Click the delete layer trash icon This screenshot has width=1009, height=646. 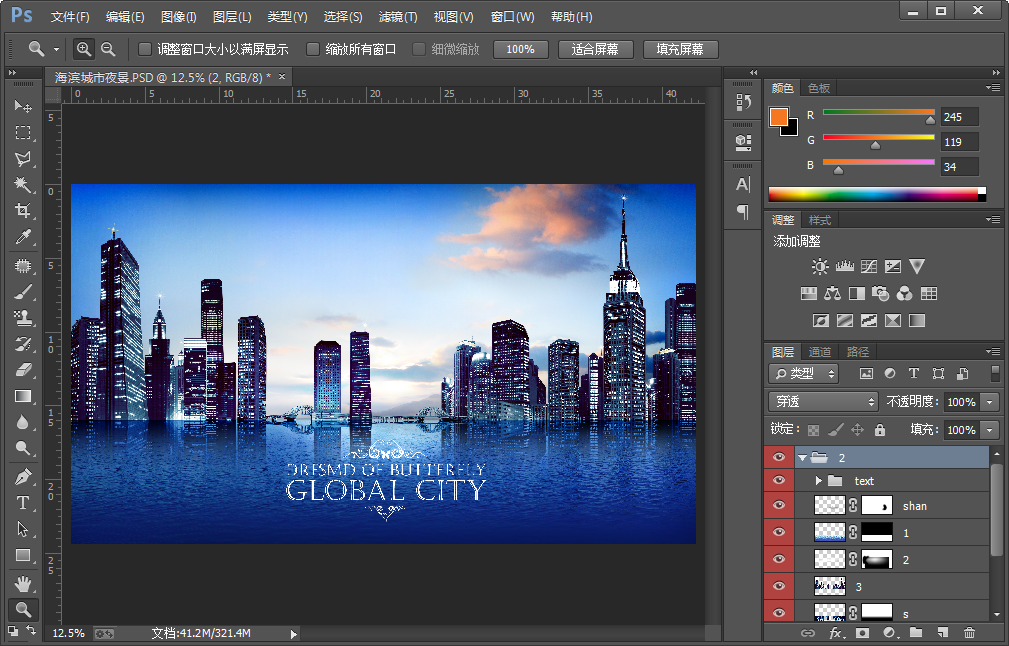point(969,633)
